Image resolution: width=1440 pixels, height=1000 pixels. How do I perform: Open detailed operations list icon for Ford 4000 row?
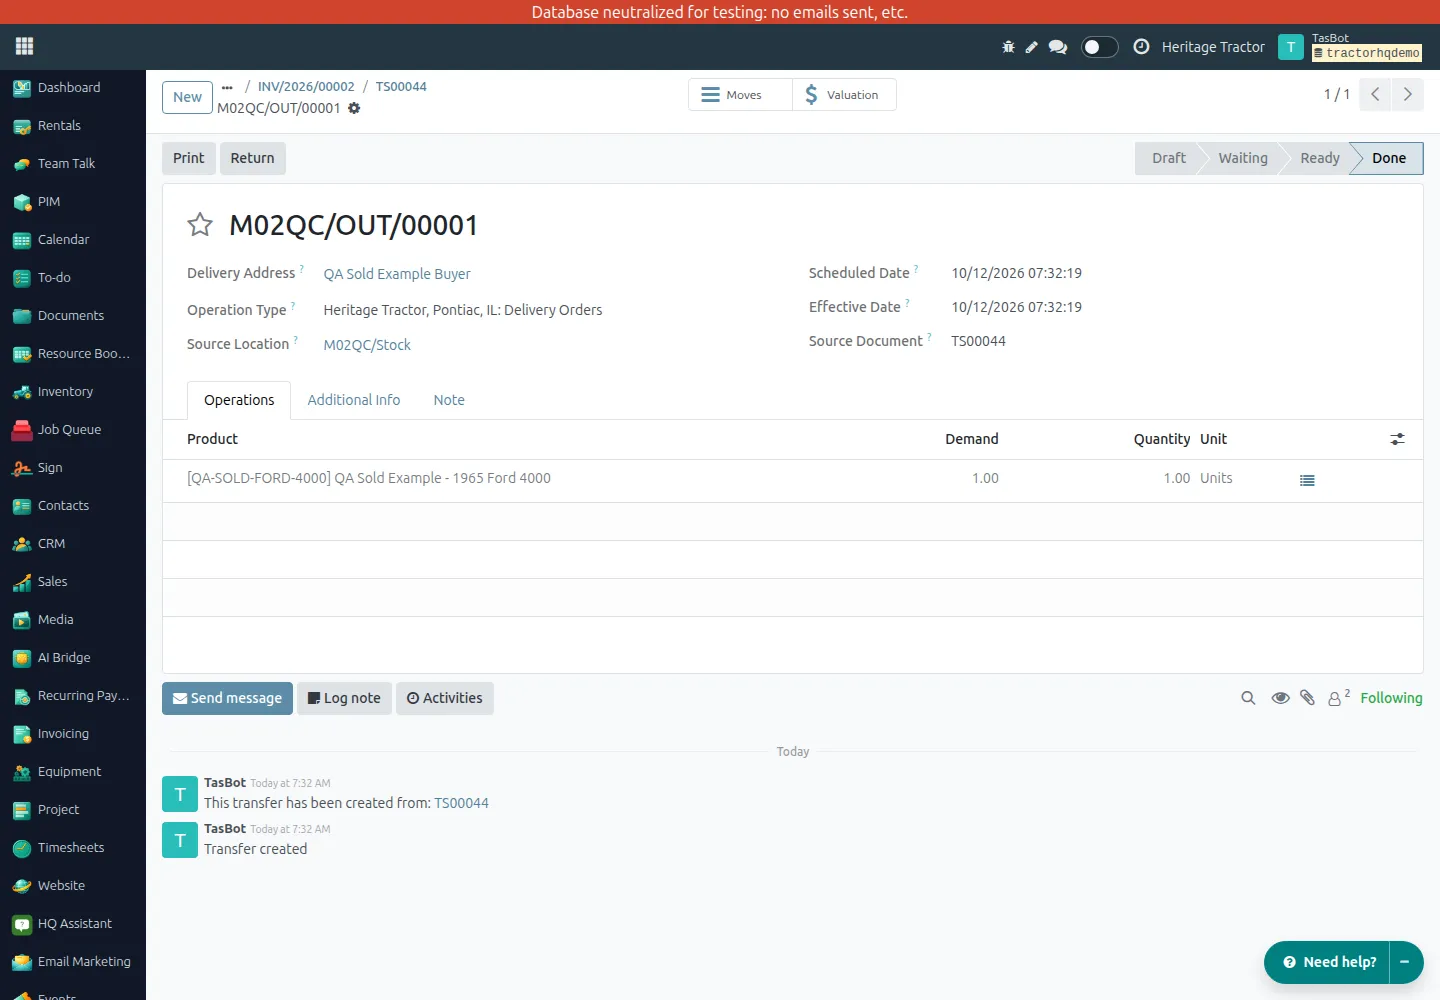[x=1307, y=480]
